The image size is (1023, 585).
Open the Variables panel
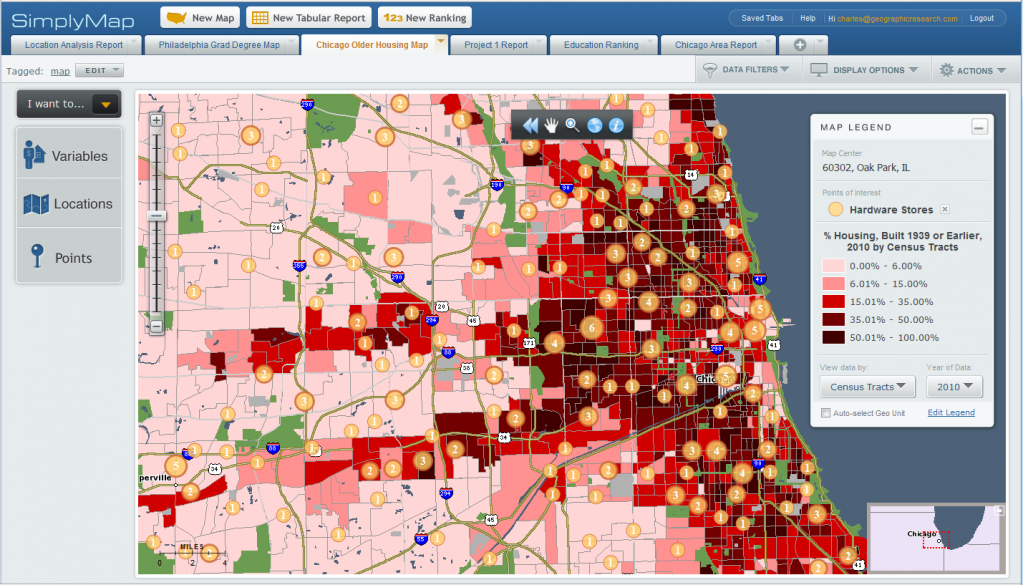(x=69, y=155)
